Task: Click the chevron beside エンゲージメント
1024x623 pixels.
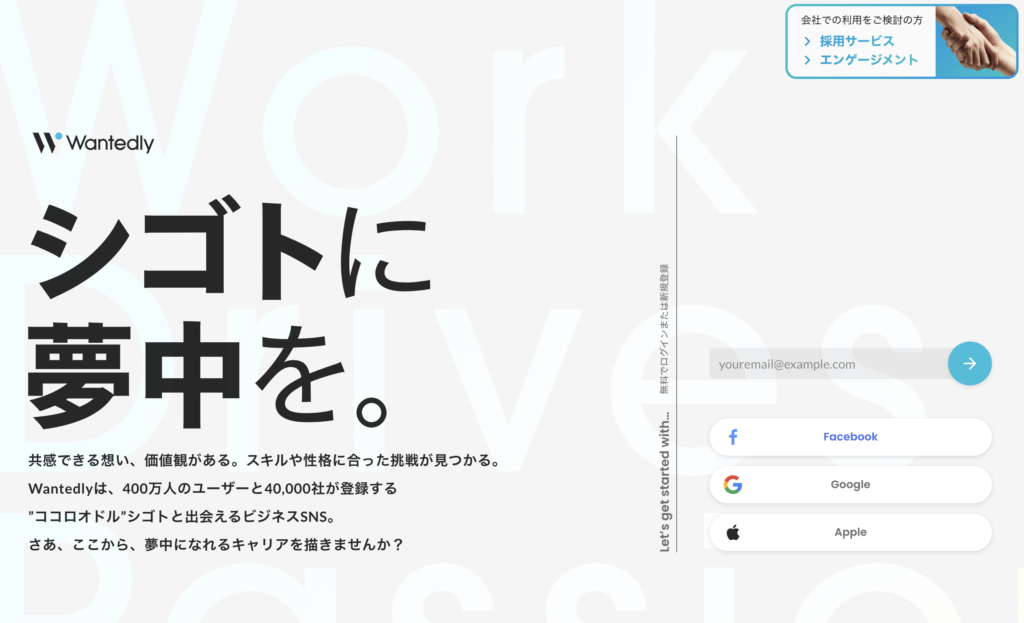Action: 807,60
